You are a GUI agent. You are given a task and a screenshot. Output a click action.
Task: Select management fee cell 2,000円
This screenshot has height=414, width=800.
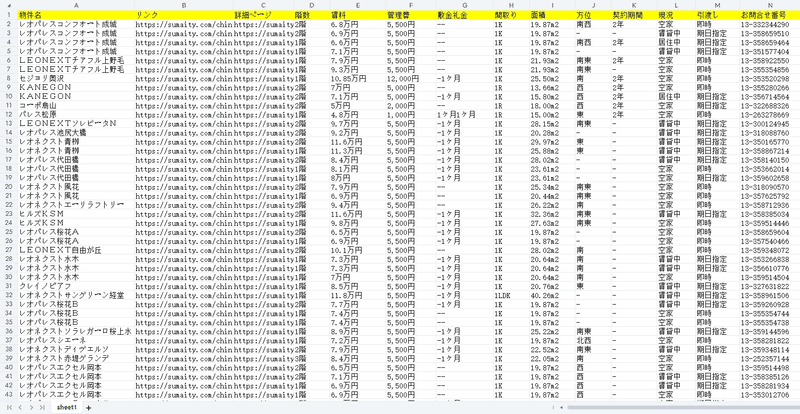[411, 106]
